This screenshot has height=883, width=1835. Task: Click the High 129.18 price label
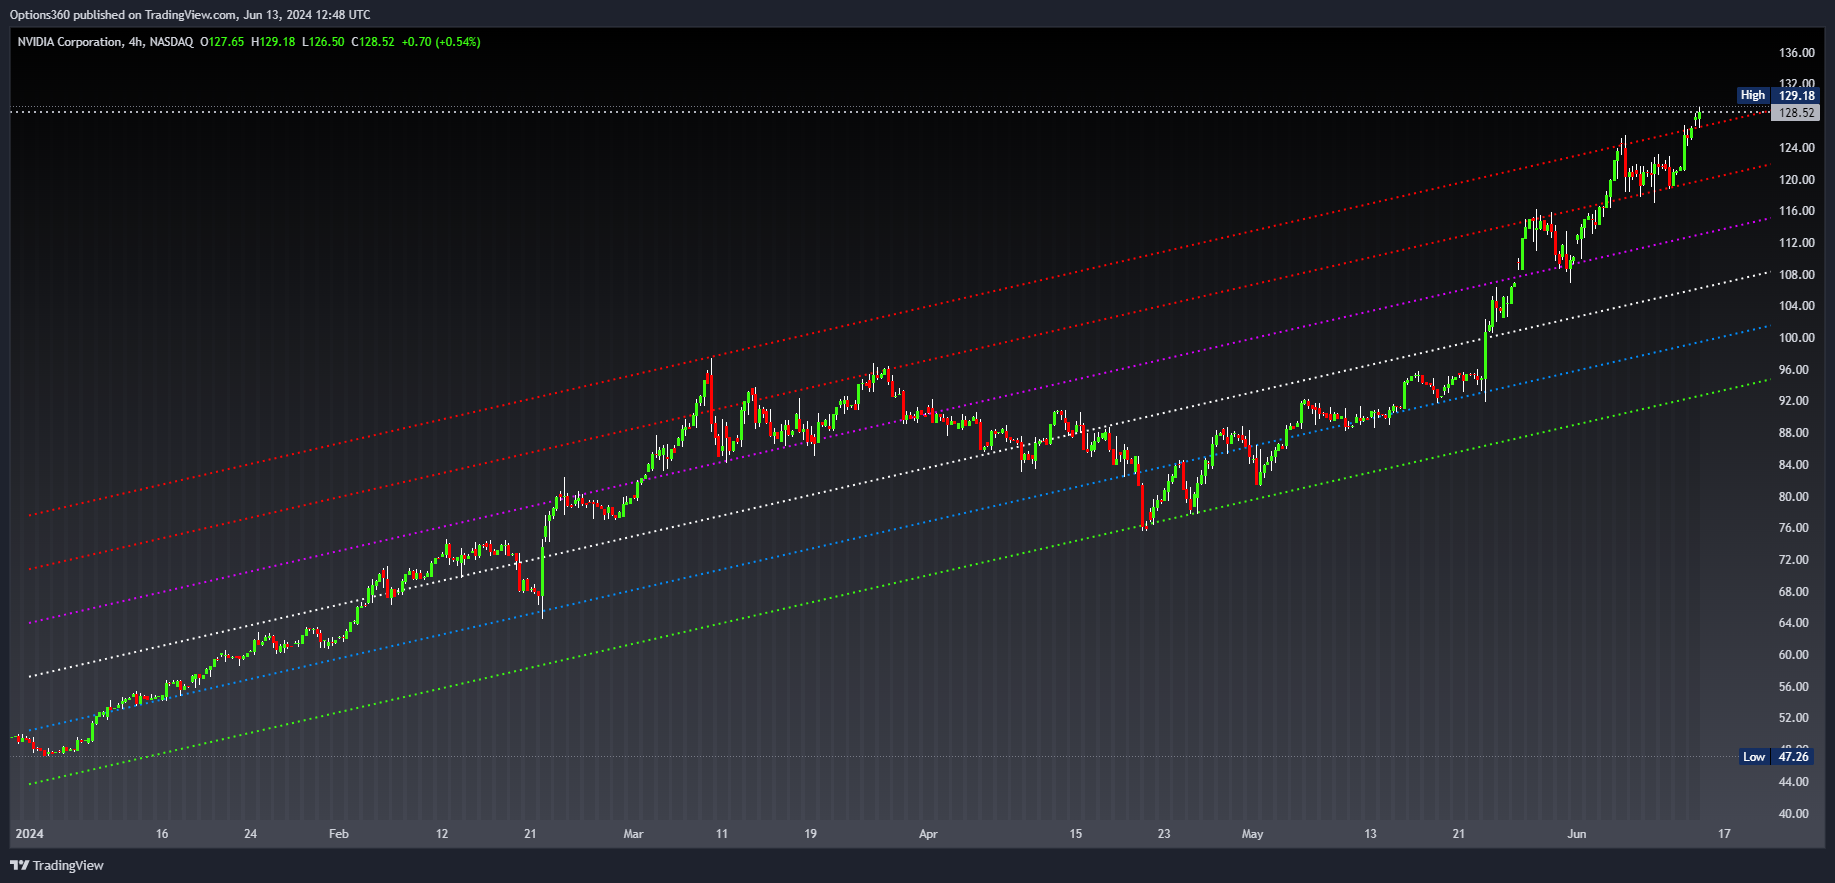1778,95
